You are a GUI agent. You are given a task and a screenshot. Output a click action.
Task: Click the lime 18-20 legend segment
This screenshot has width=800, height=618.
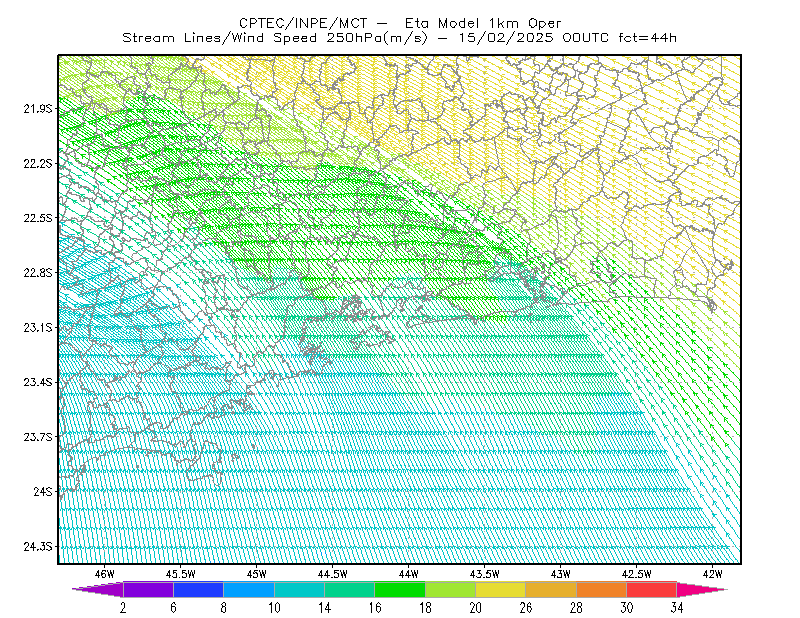451,589
